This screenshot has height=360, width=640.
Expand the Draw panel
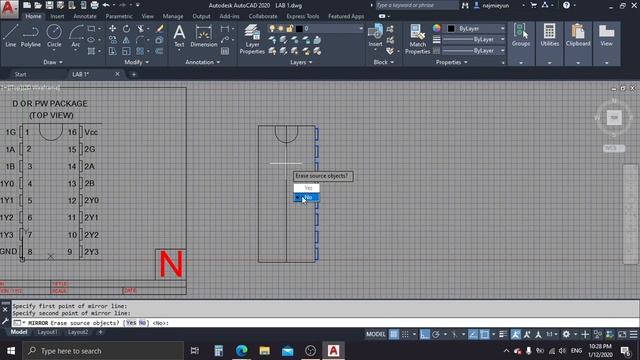pyautogui.click(x=53, y=62)
